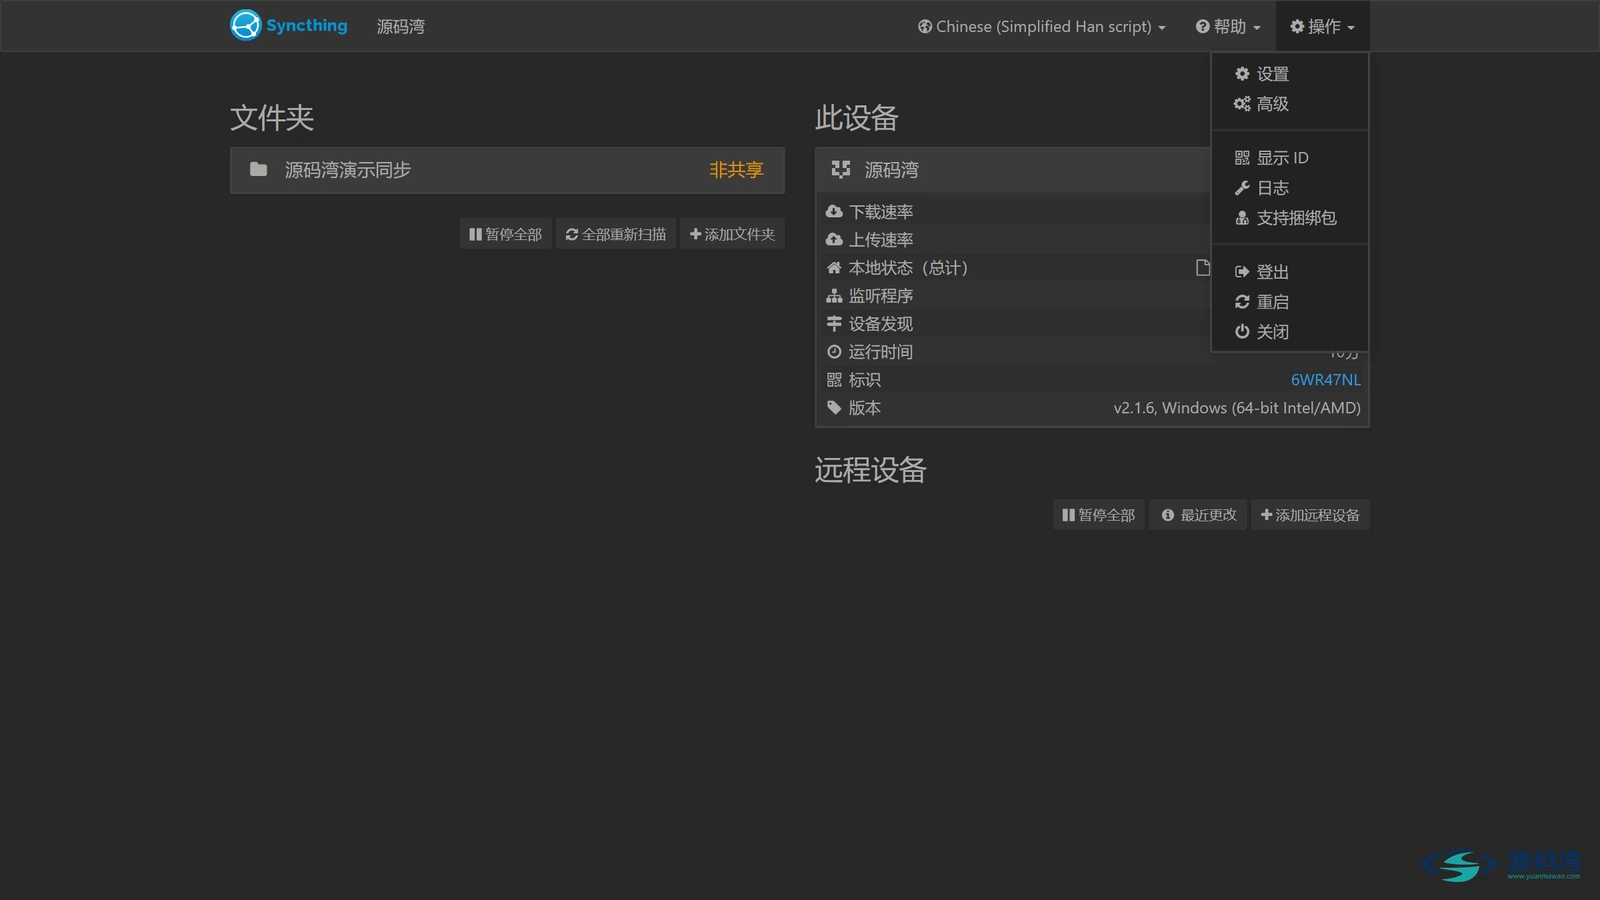1600x900 pixels.
Task: Choose 关闭 shutdown menu item
Action: click(1289, 332)
